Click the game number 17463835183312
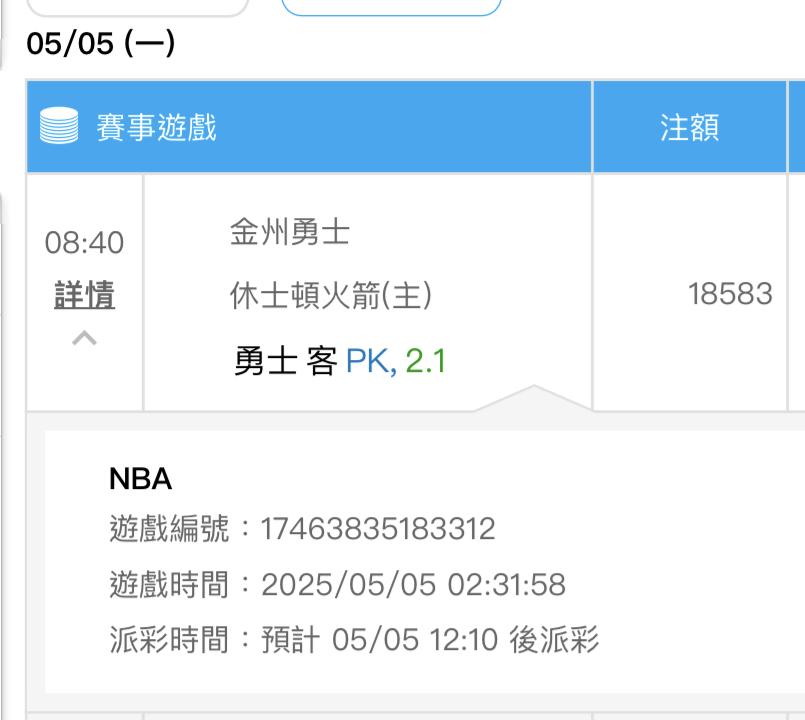The height and width of the screenshot is (720, 805). [x=378, y=529]
